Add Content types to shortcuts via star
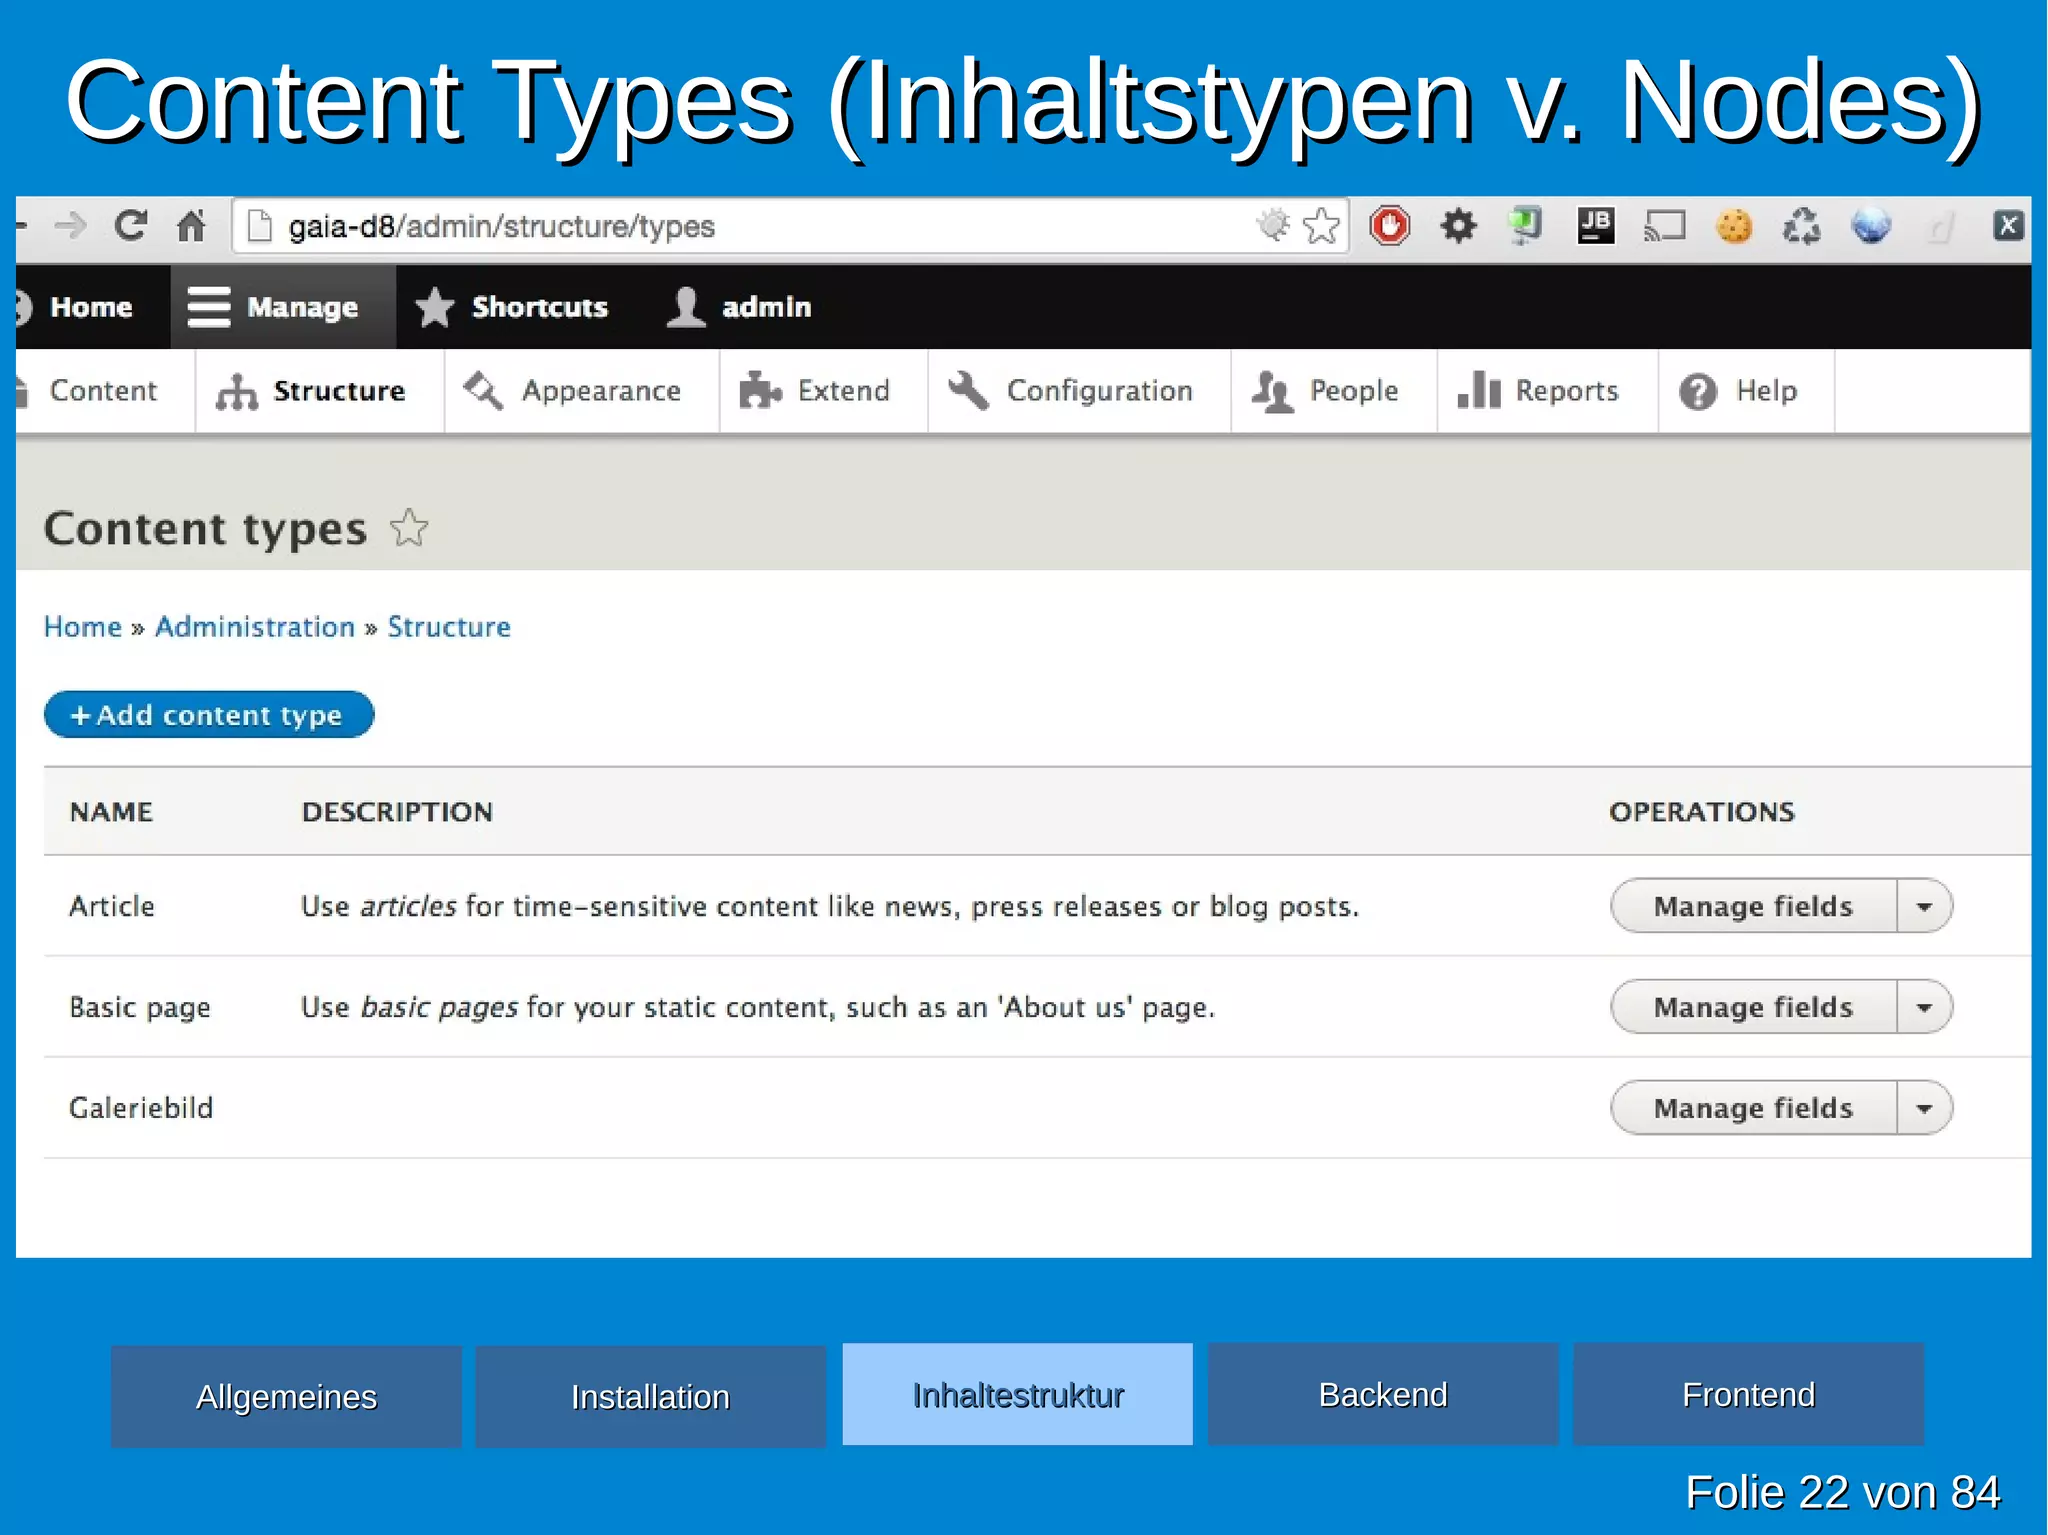This screenshot has width=2048, height=1535. tap(409, 528)
